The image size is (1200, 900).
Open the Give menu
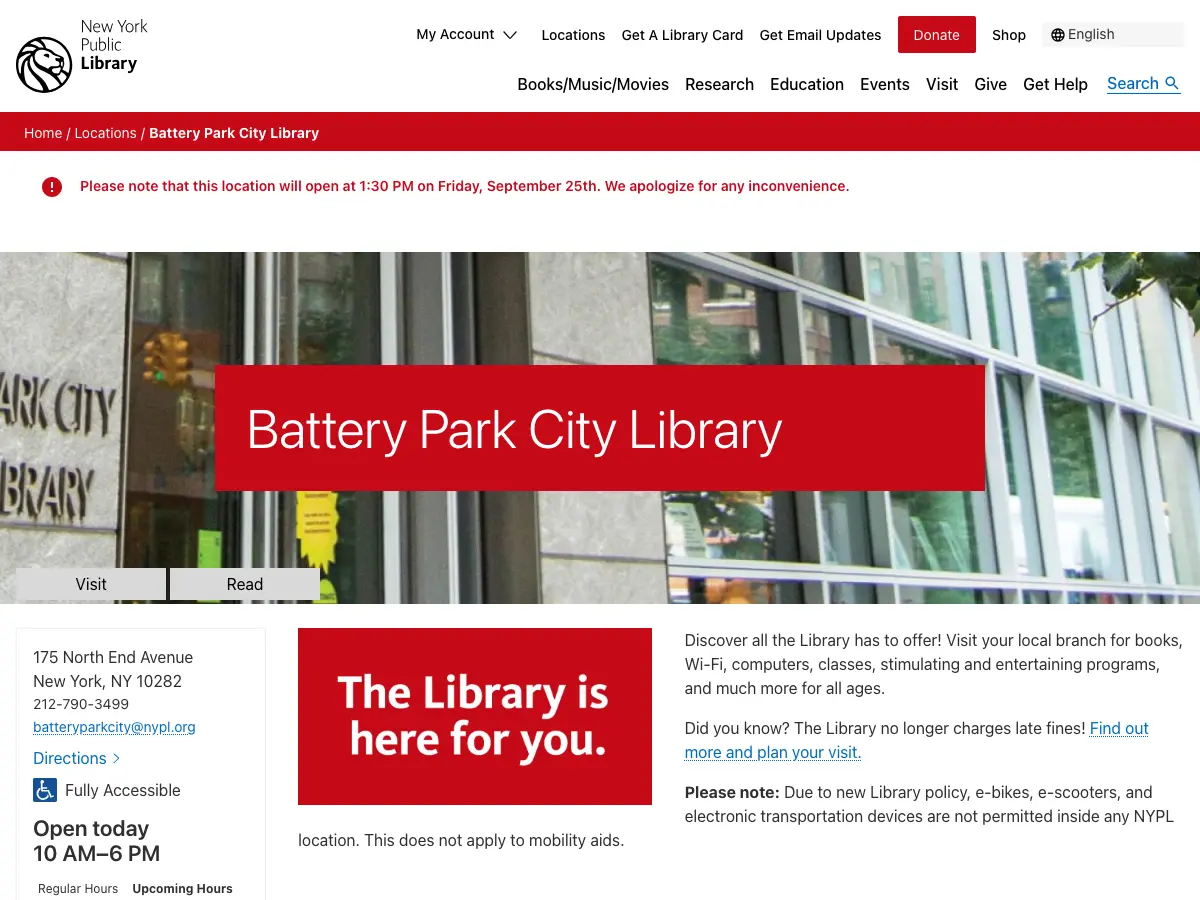coord(990,84)
